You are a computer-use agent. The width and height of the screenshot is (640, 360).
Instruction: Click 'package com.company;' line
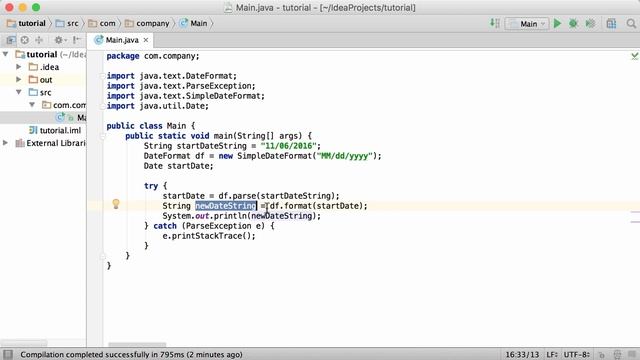point(153,56)
